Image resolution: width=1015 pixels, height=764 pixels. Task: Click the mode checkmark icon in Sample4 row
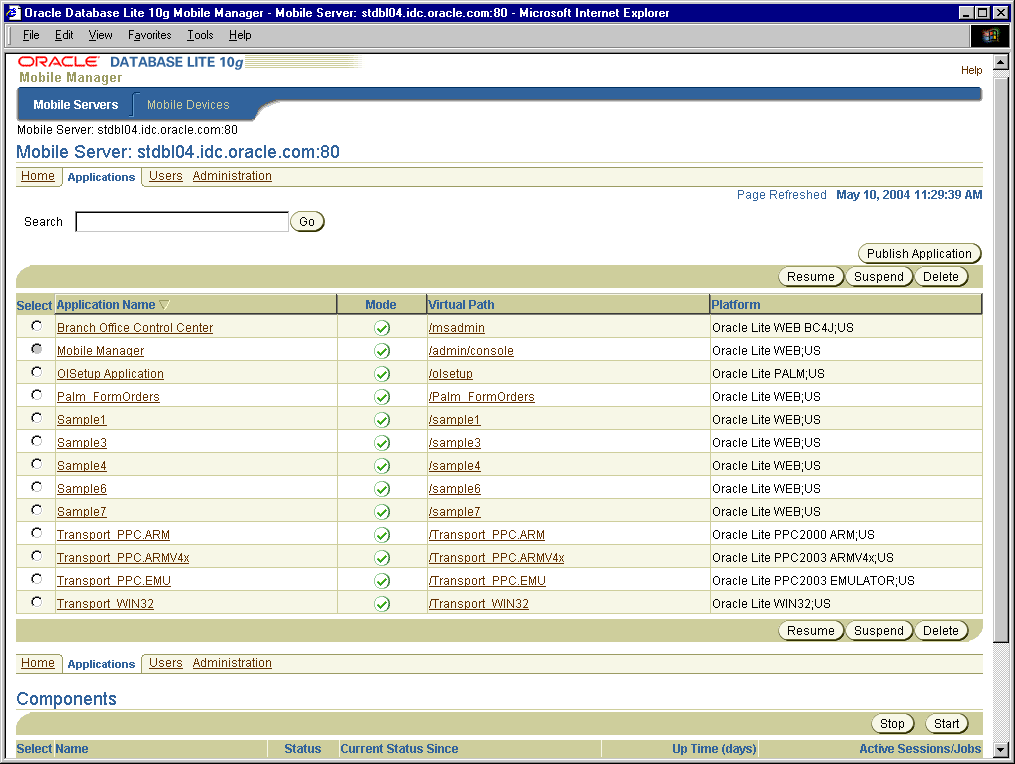(382, 466)
